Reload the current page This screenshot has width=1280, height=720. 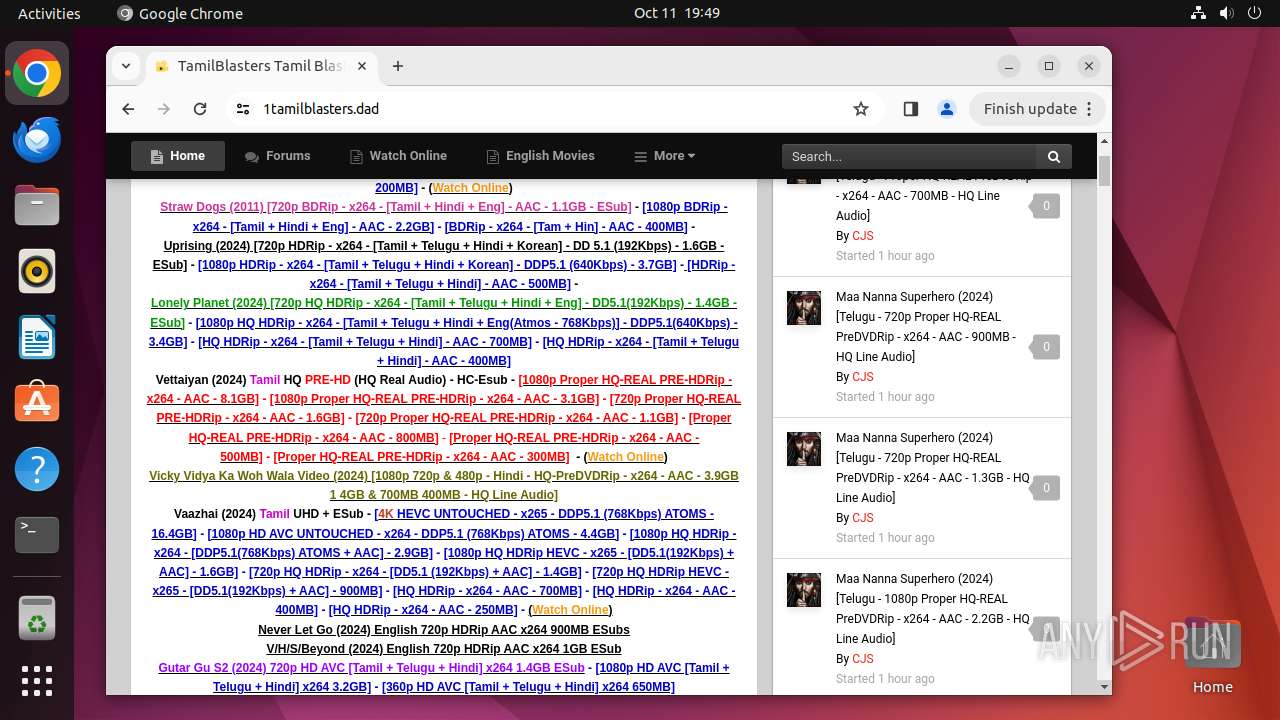pyautogui.click(x=200, y=109)
